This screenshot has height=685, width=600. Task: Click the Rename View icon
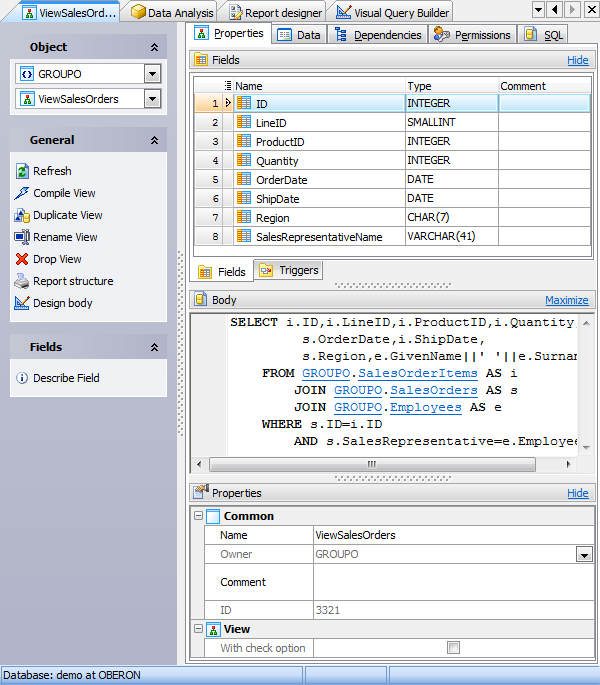coord(22,237)
